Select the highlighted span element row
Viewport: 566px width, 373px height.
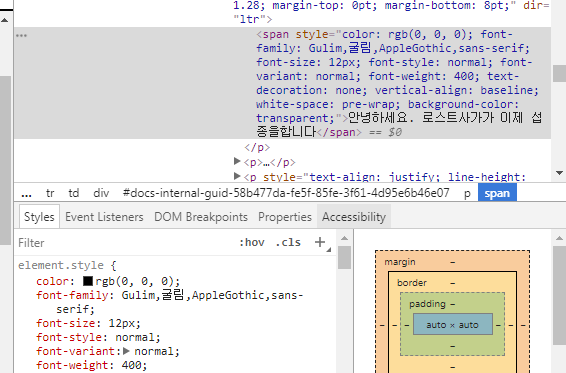click(x=282, y=83)
